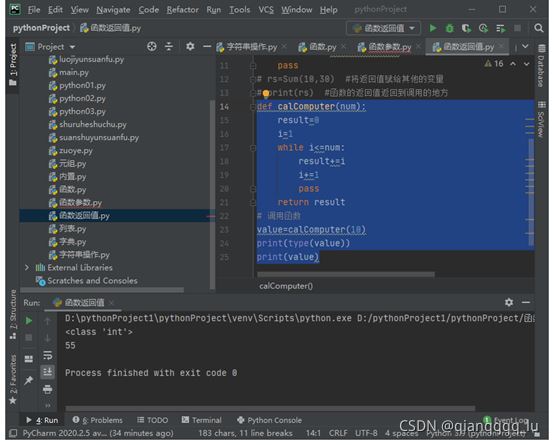Click the 4: Run tool window button
Screen dimensions: 554x445
[x=42, y=420]
